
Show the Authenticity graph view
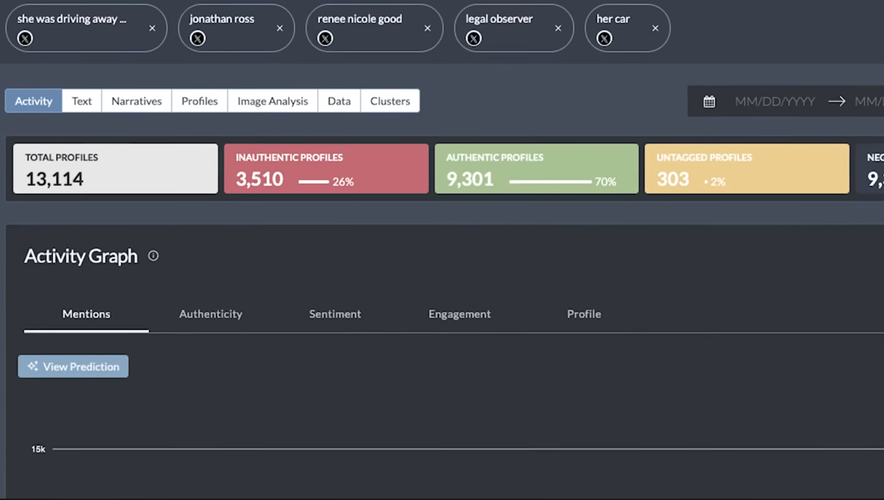click(x=210, y=314)
